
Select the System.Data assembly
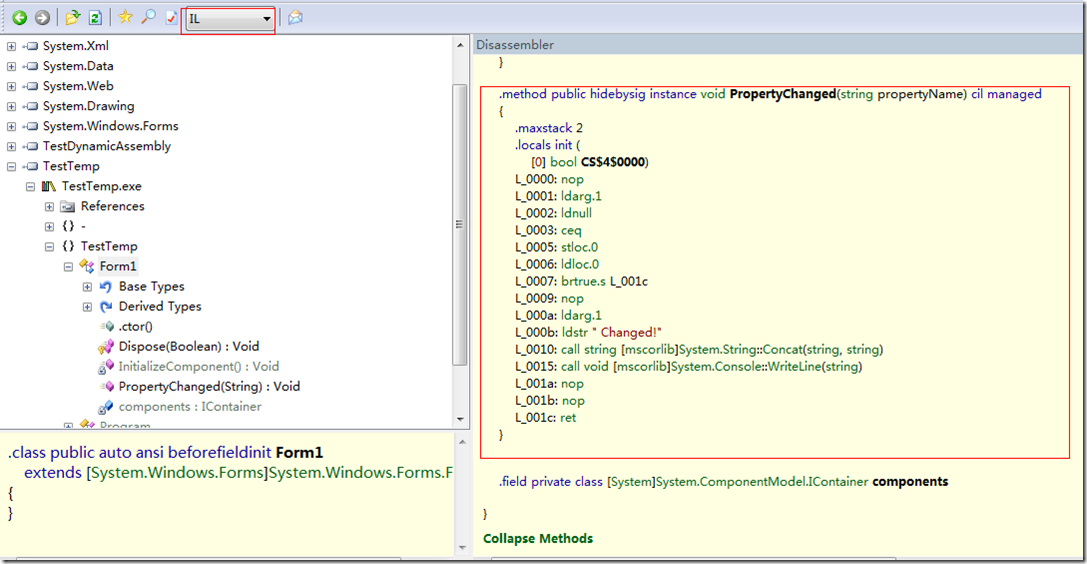[78, 66]
